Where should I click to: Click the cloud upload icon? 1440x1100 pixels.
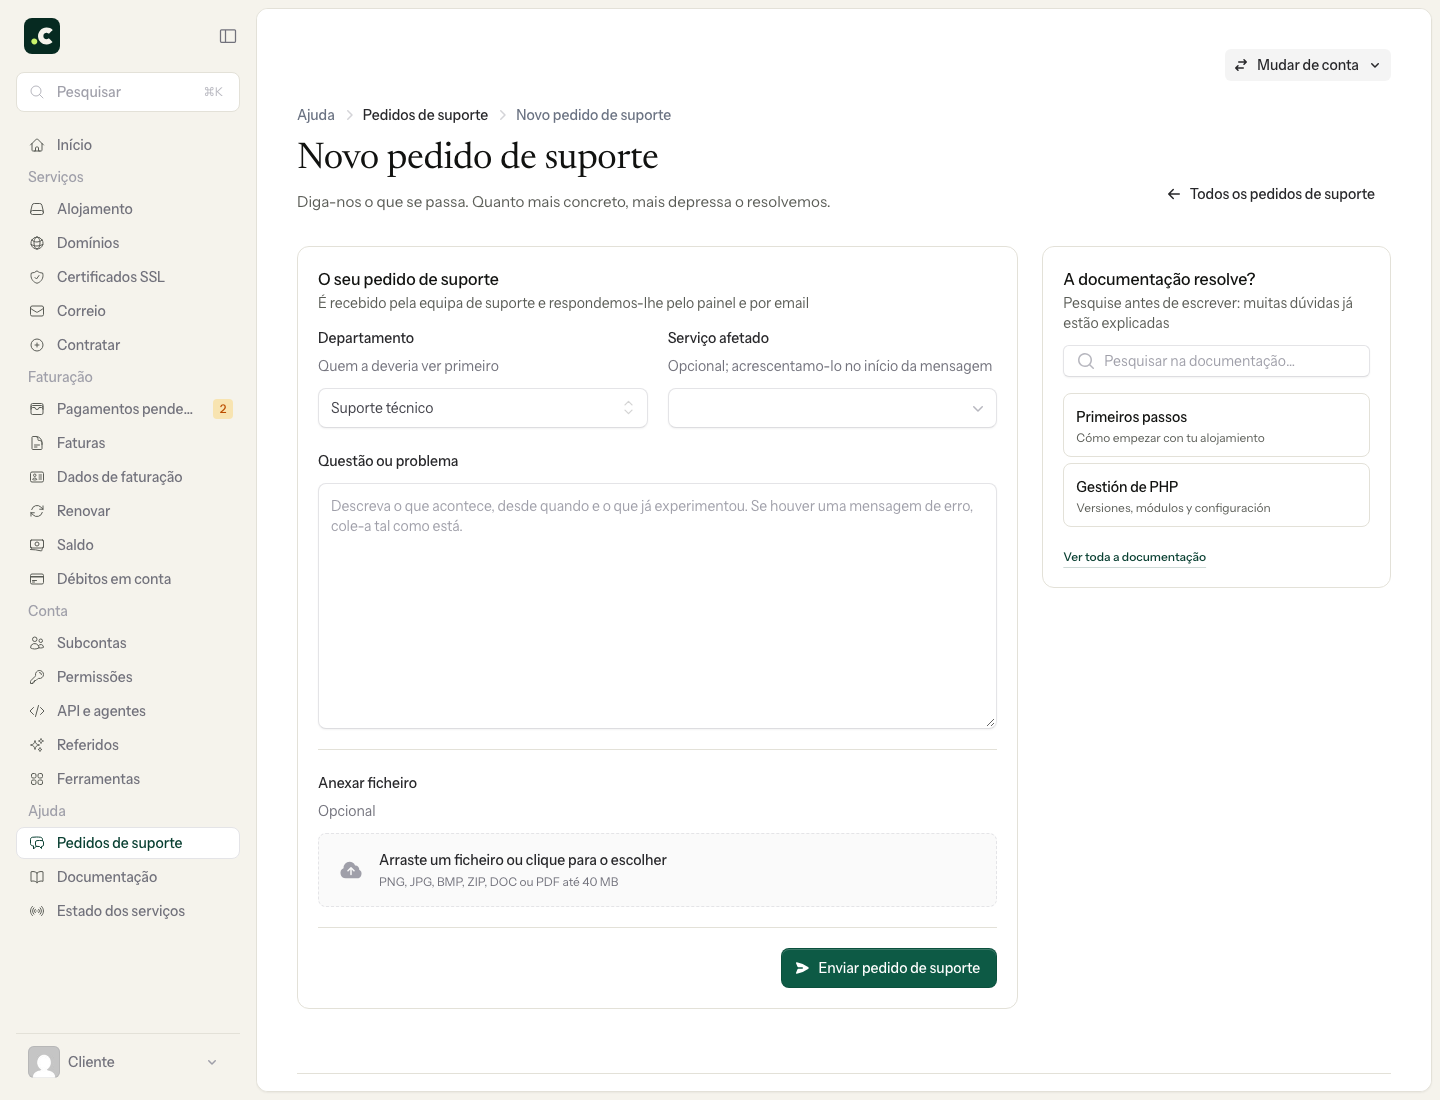click(351, 870)
